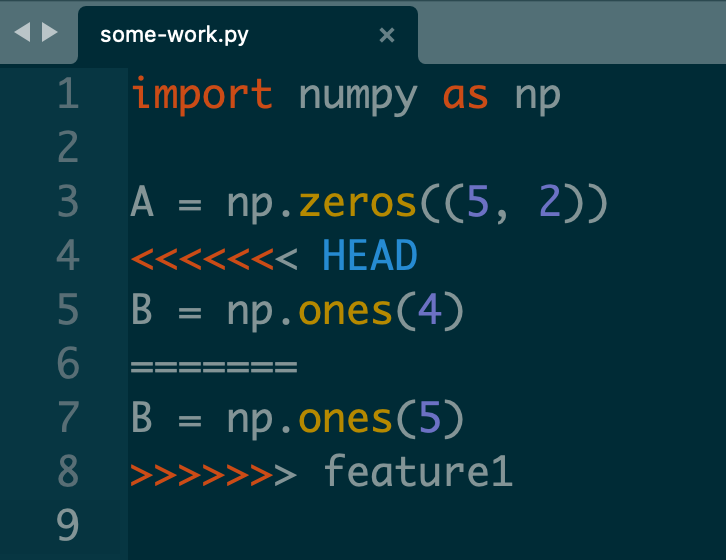726x560 pixels.
Task: Click the 'import' keyword
Action: (x=202, y=95)
